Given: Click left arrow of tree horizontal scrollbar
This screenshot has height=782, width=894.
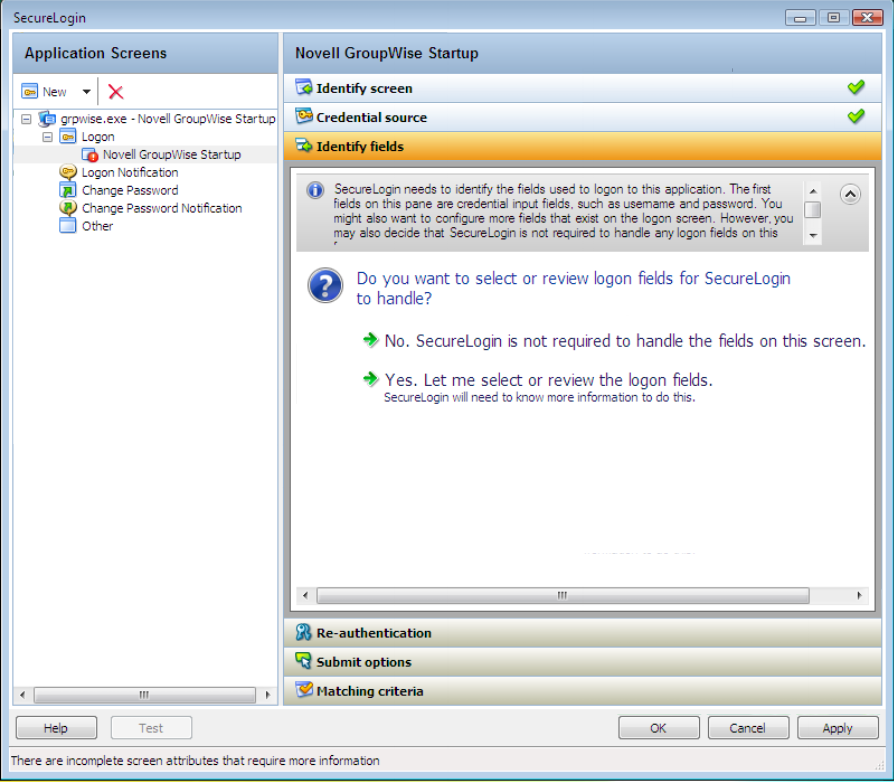Looking at the screenshot, I should pos(22,695).
